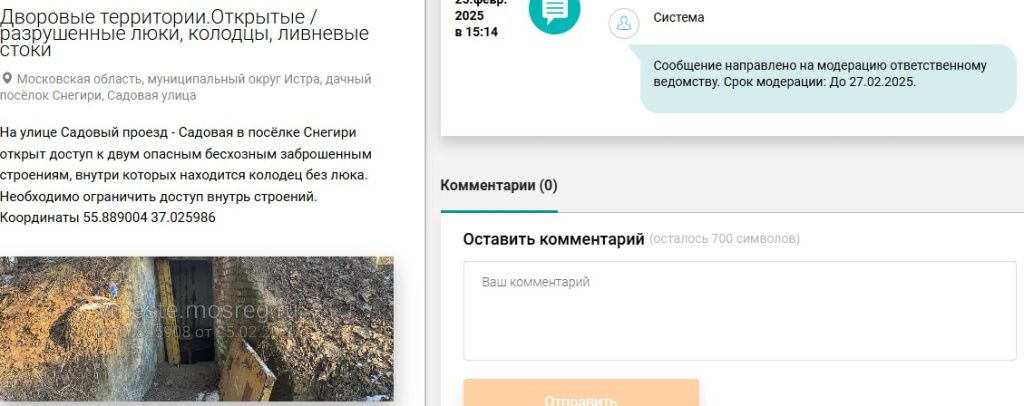Focus the Ваш комментарий text field
This screenshot has height=406, width=1024.
click(x=739, y=310)
